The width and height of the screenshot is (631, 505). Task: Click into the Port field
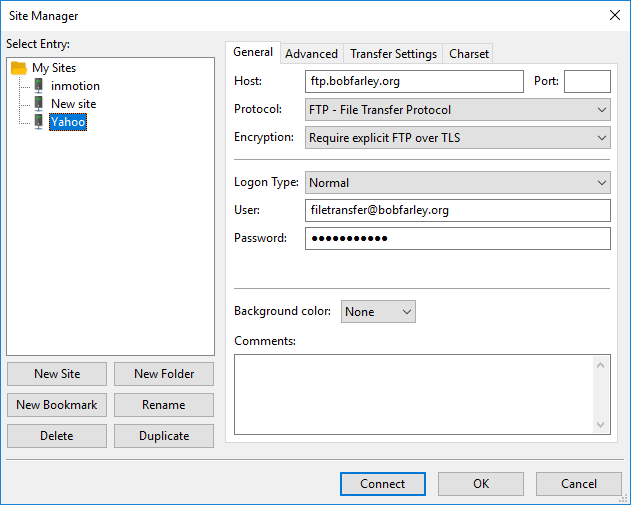[x=587, y=82]
